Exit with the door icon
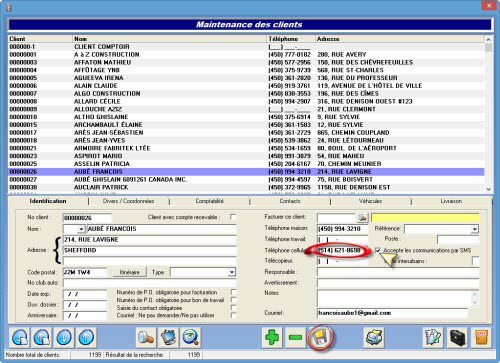The image size is (500, 363). tap(482, 337)
